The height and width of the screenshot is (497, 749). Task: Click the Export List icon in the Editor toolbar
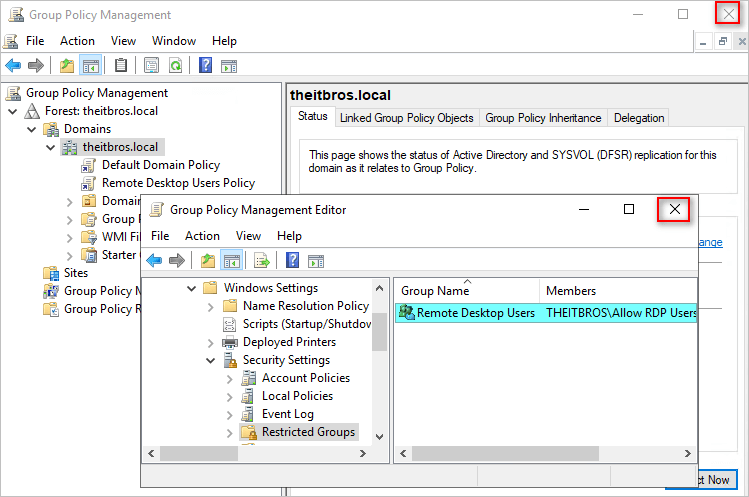point(262,261)
